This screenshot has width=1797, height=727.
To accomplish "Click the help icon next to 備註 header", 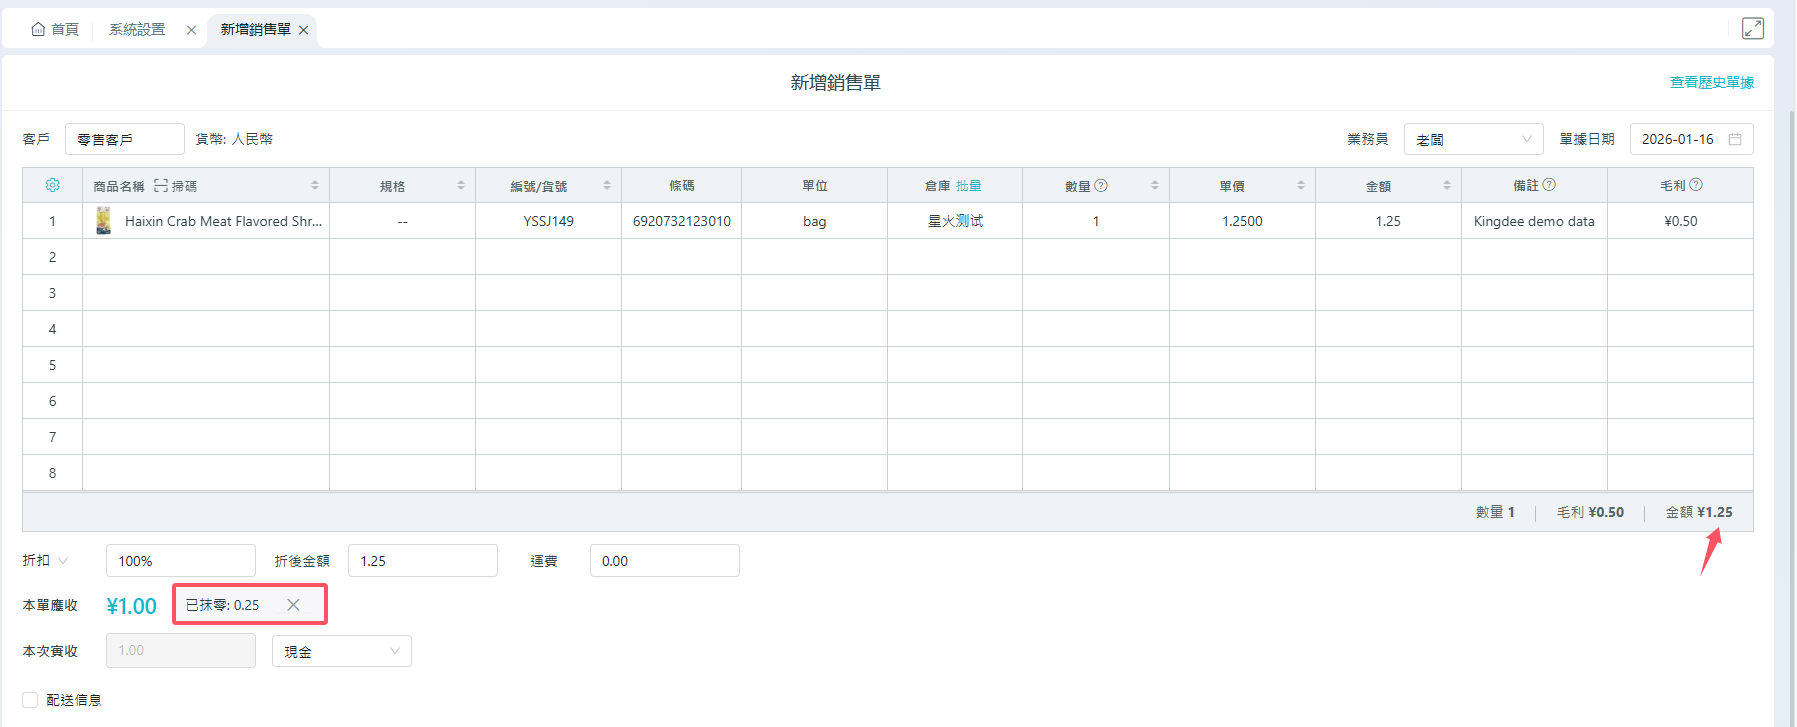I will pos(1549,185).
